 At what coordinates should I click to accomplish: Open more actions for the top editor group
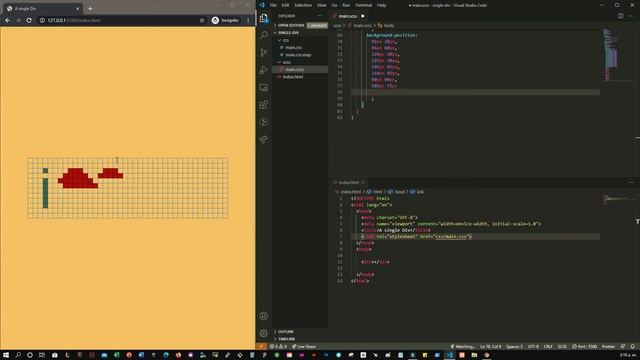tap(631, 16)
